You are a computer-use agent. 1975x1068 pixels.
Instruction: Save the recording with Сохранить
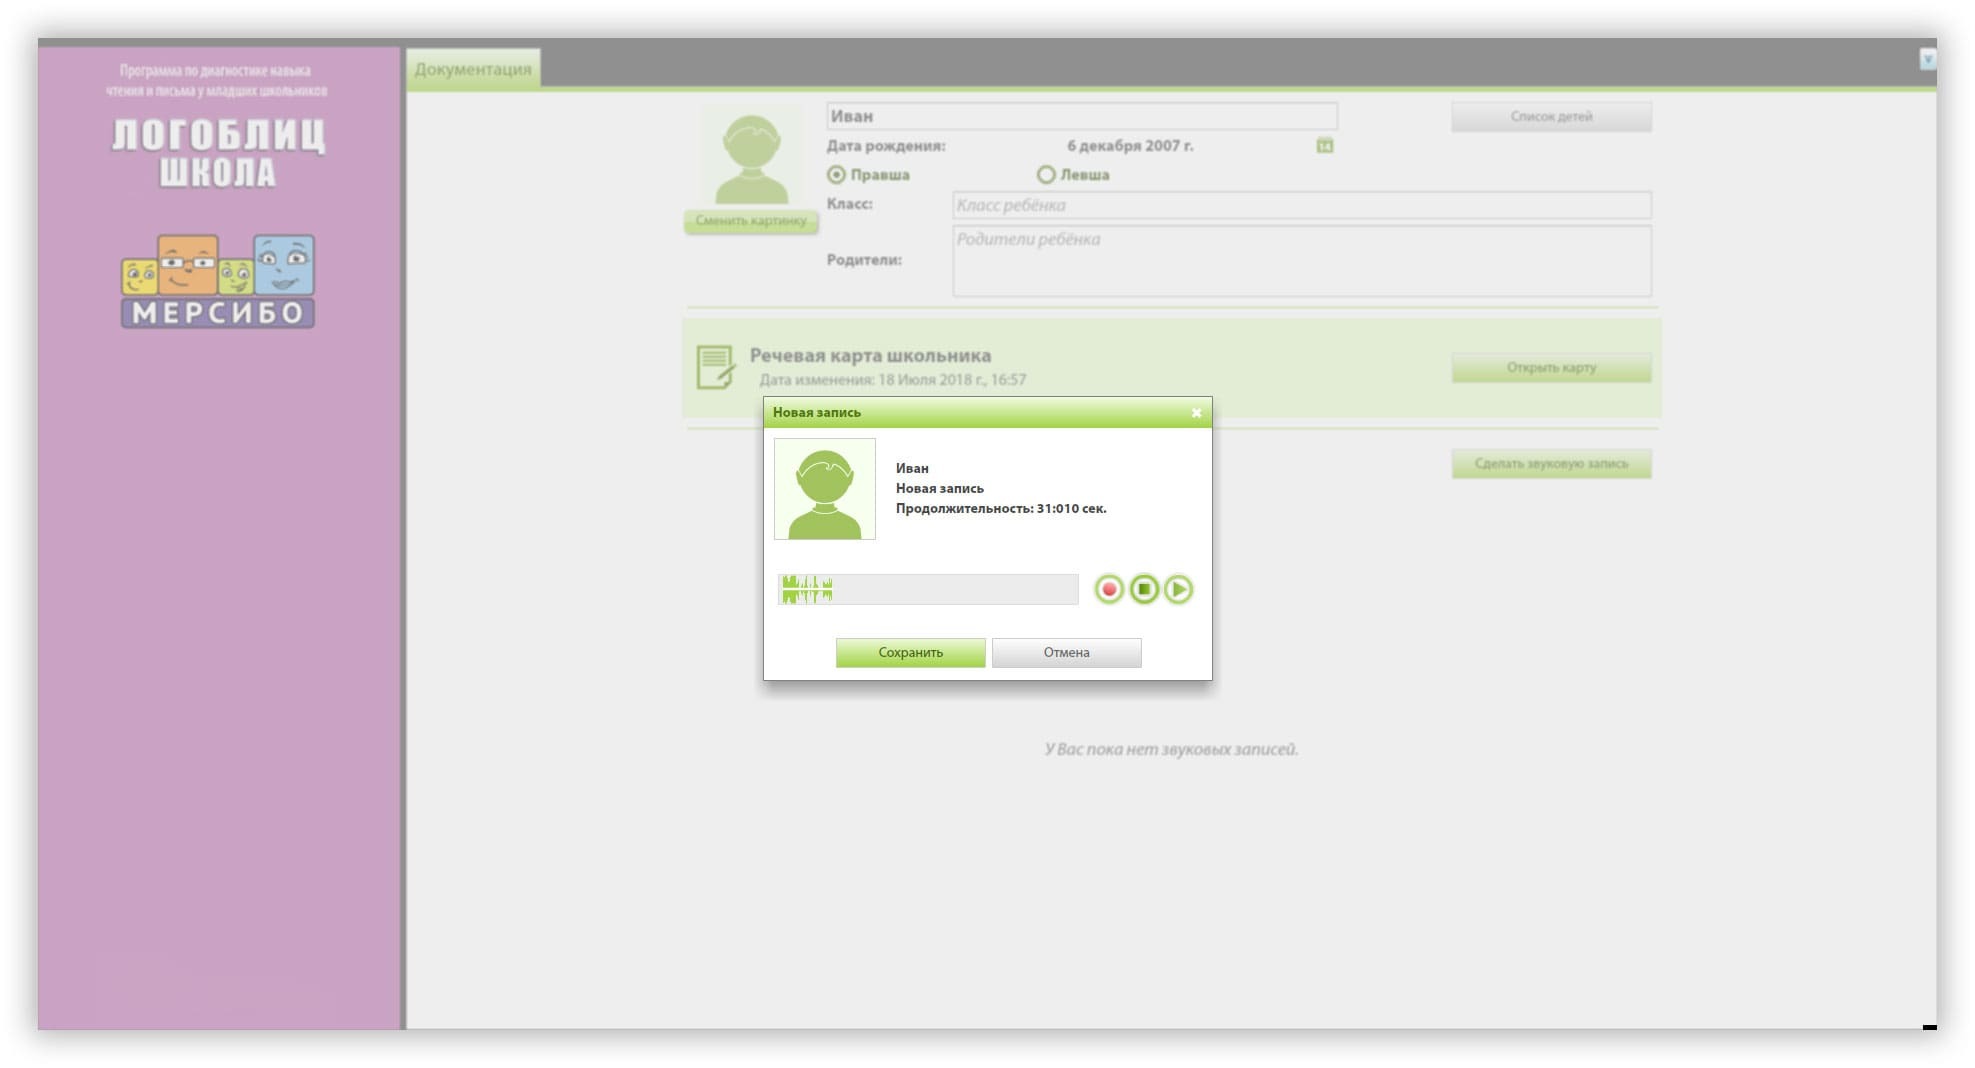[910, 652]
